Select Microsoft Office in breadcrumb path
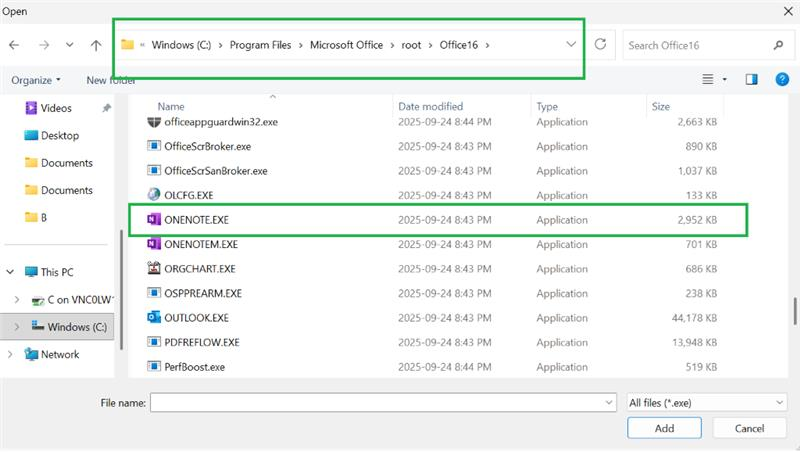The width and height of the screenshot is (800, 452). [346, 45]
